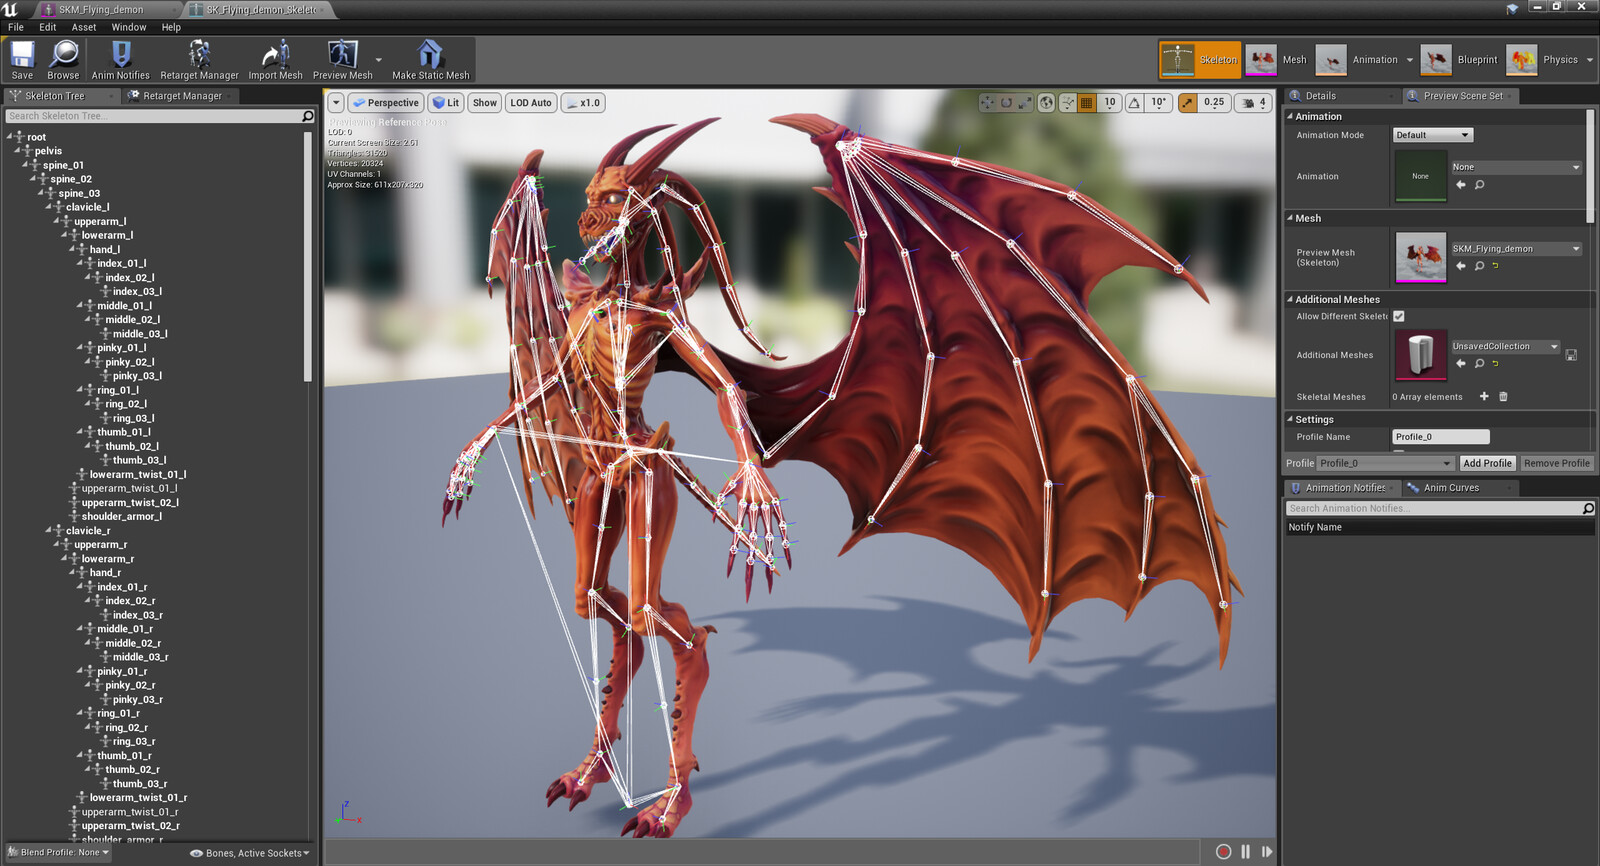Open Anim Notifies from the toolbar
Image resolution: width=1600 pixels, height=866 pixels.
[x=120, y=60]
